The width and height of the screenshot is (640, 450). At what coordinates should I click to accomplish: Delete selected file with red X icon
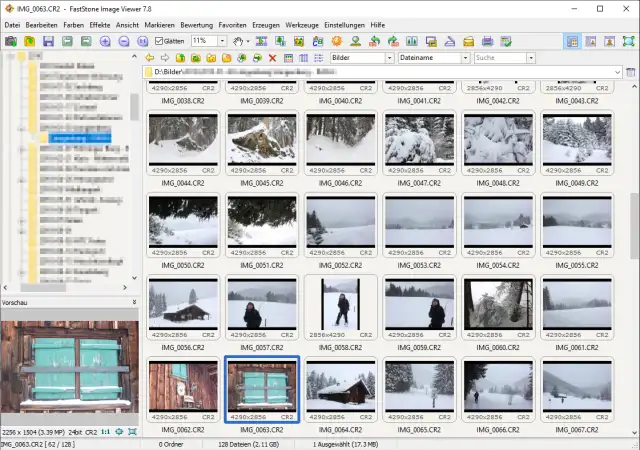point(273,58)
